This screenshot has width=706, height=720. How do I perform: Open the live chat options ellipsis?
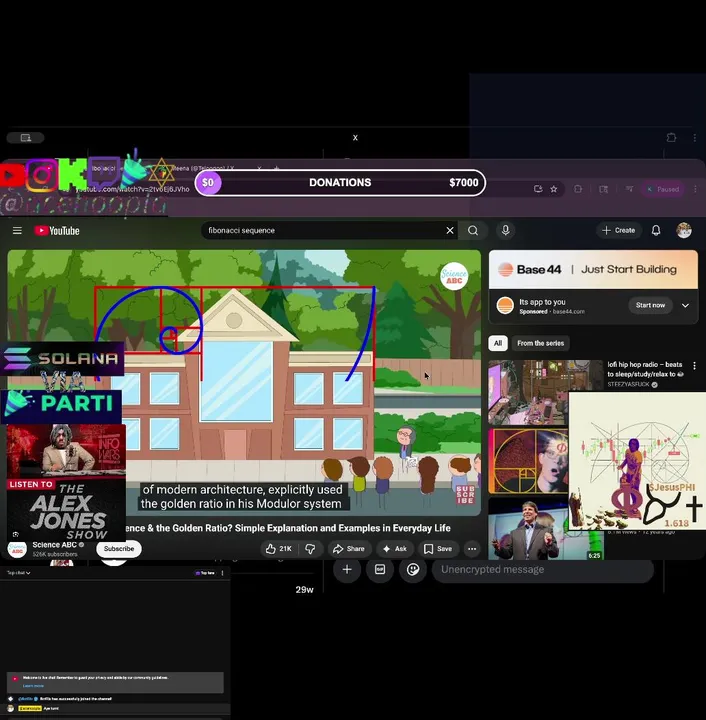coord(222,573)
